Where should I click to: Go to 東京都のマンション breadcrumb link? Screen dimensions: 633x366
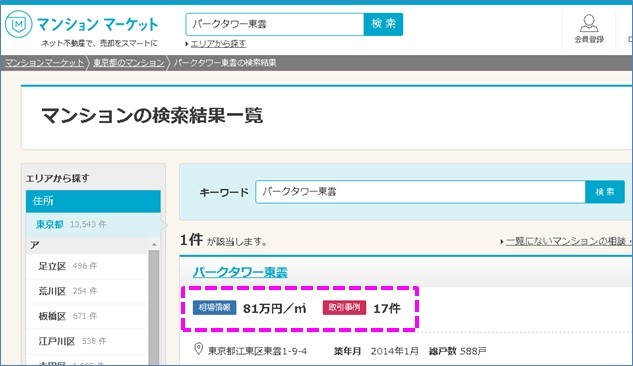click(128, 63)
